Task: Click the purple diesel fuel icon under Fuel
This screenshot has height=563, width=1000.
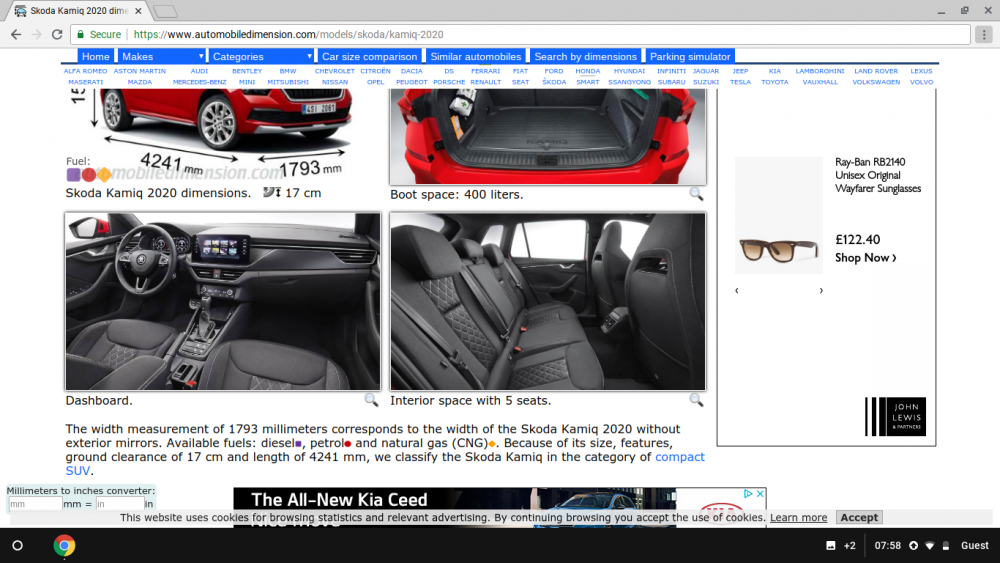Action: 73,175
